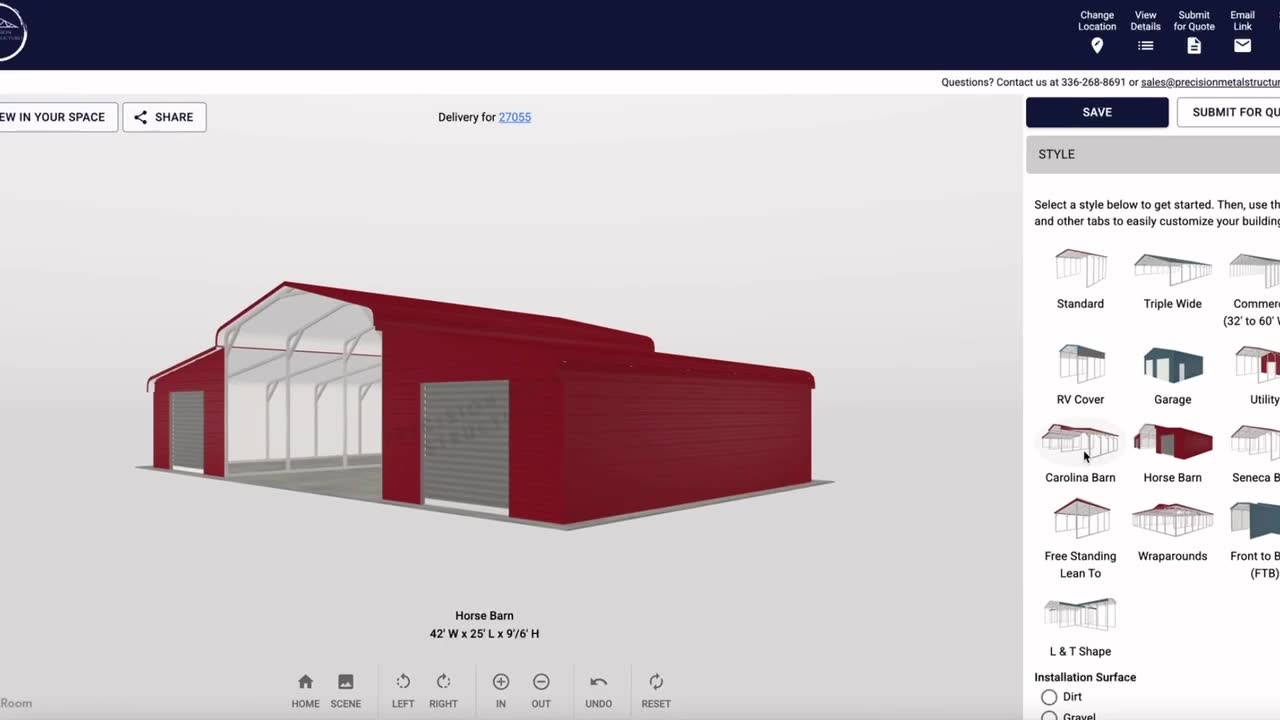Open View Details list icon
This screenshot has width=1280, height=720.
click(1146, 46)
